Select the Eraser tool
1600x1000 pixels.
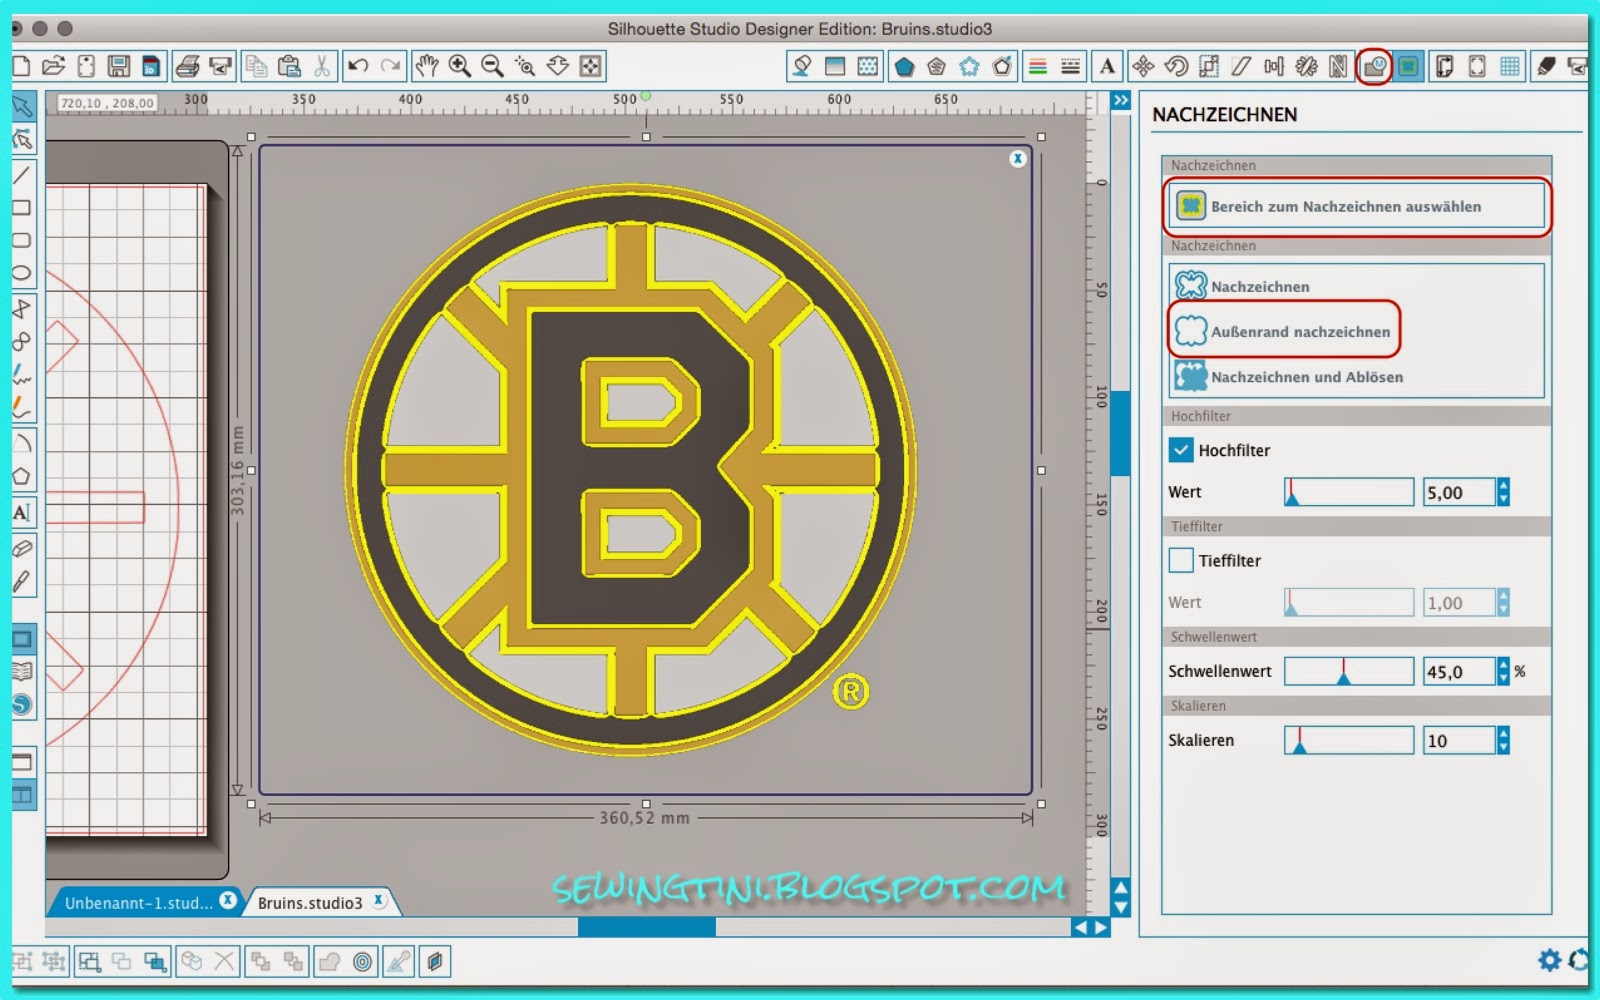click(22, 547)
